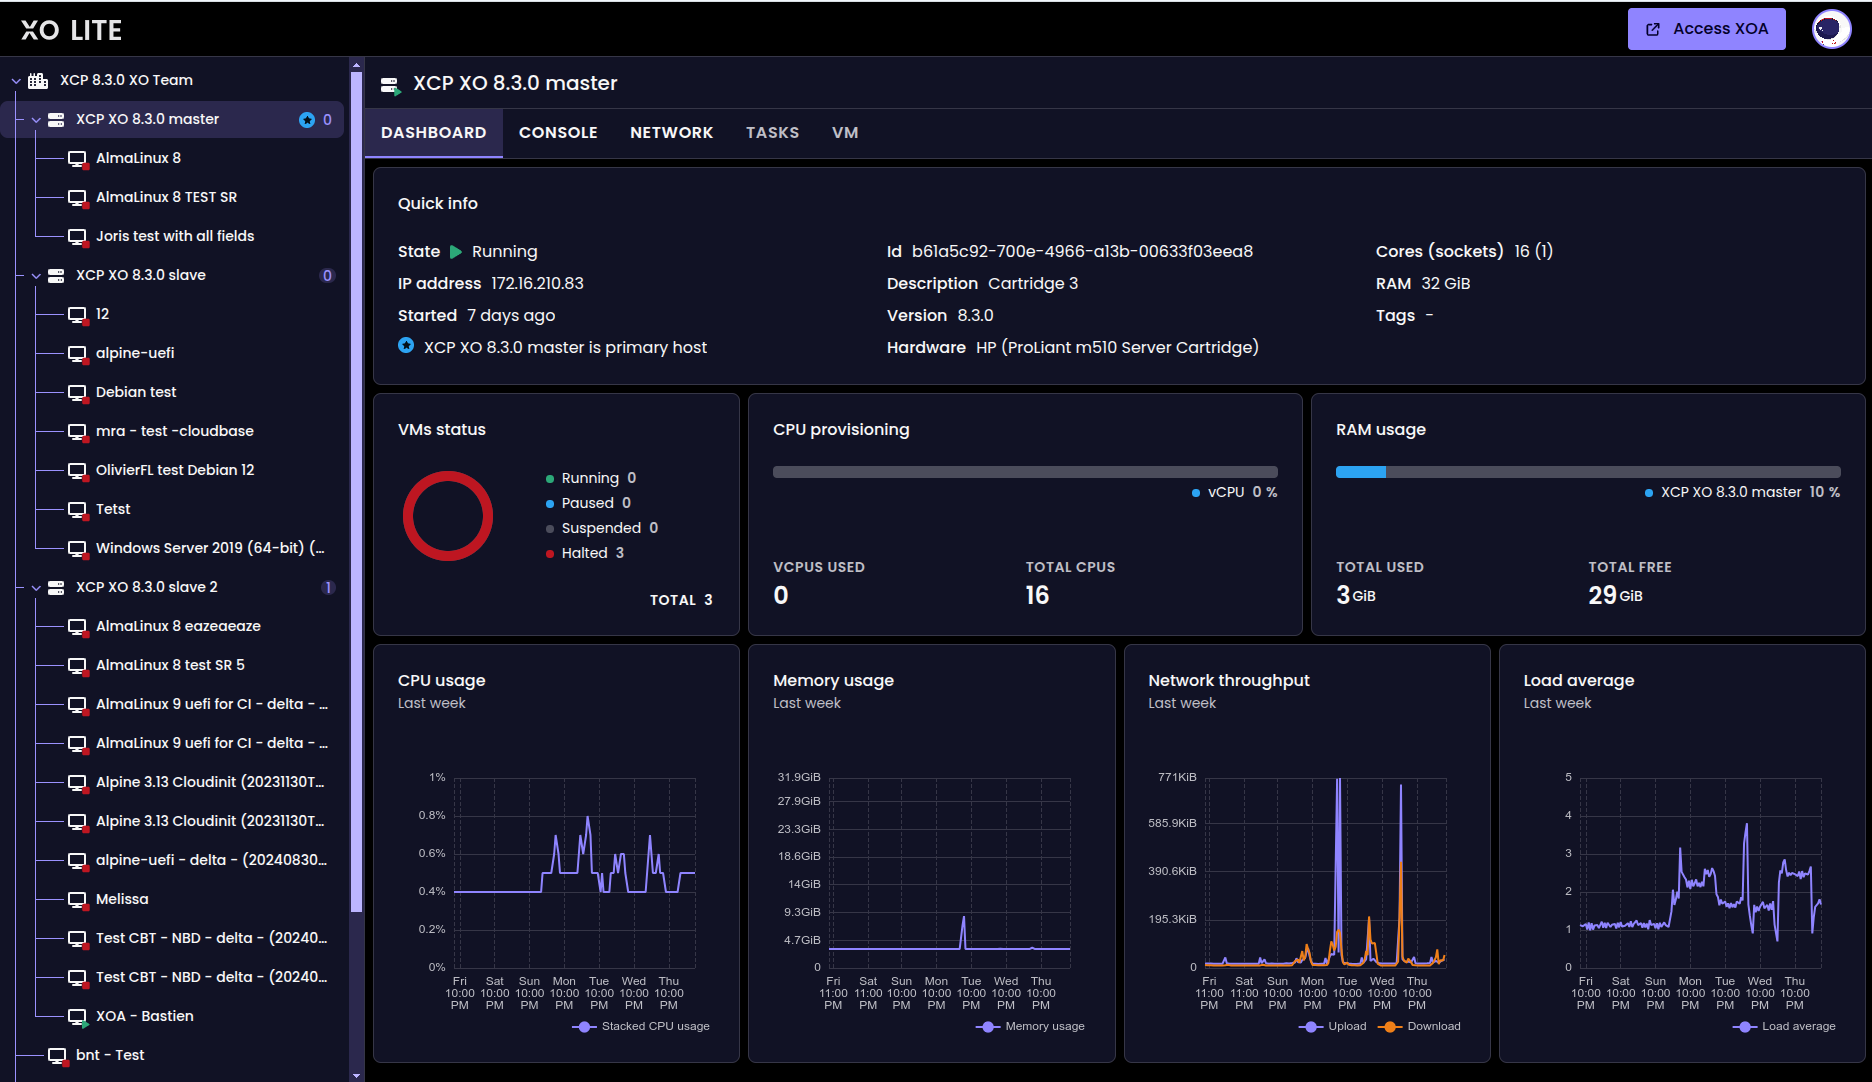Click the green Running state play icon

click(456, 252)
